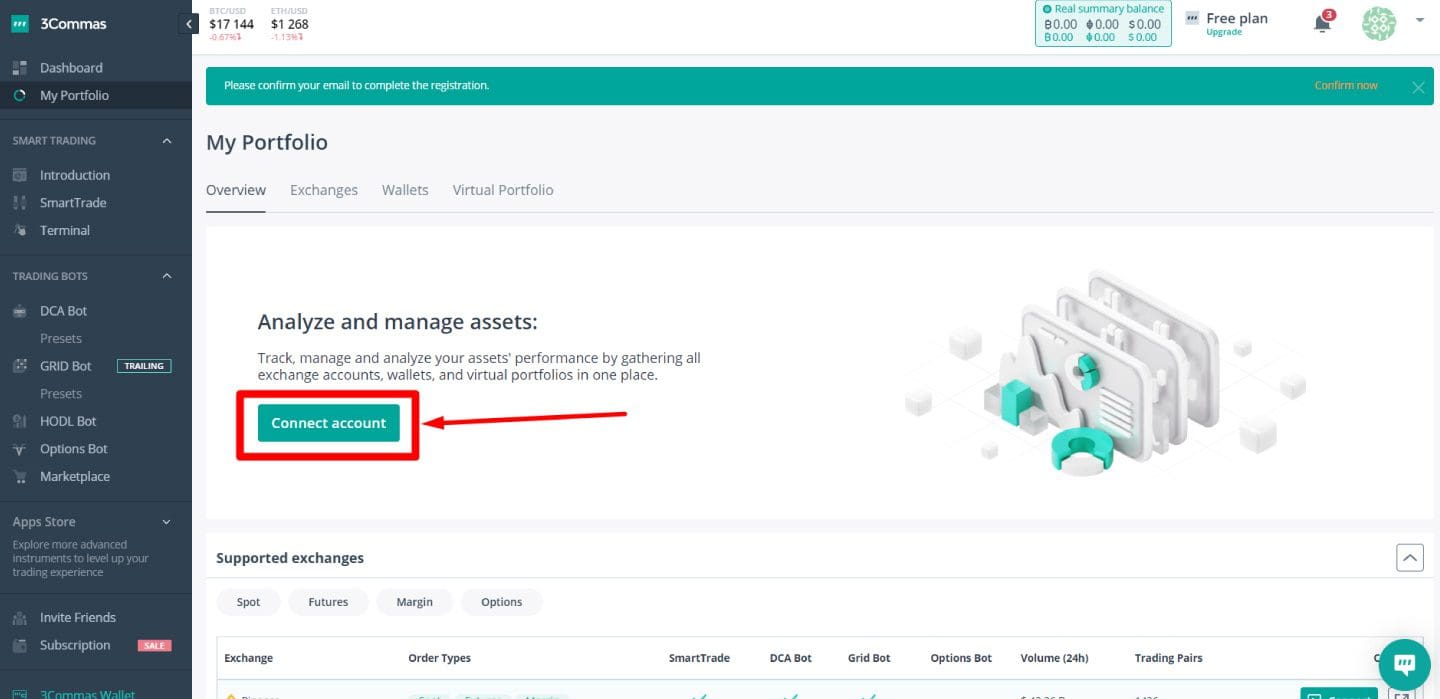
Task: Click the SmartTrade column header
Action: tap(699, 658)
